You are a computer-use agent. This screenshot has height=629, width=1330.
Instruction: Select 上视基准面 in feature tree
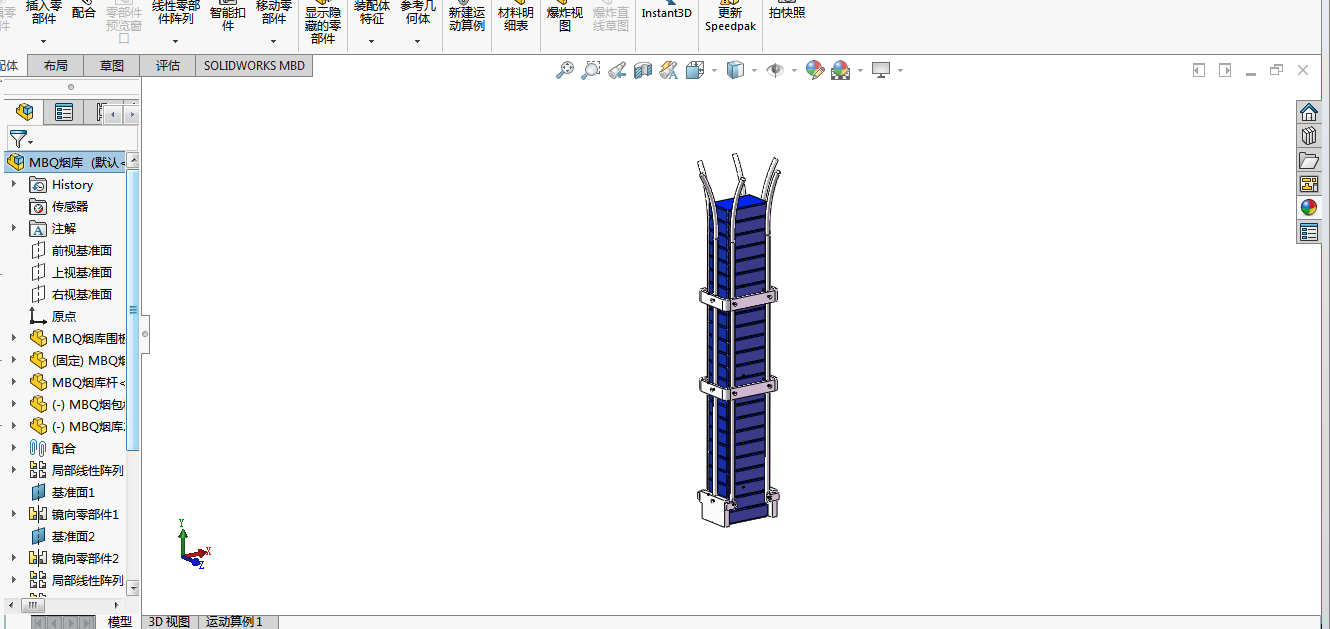coord(82,272)
